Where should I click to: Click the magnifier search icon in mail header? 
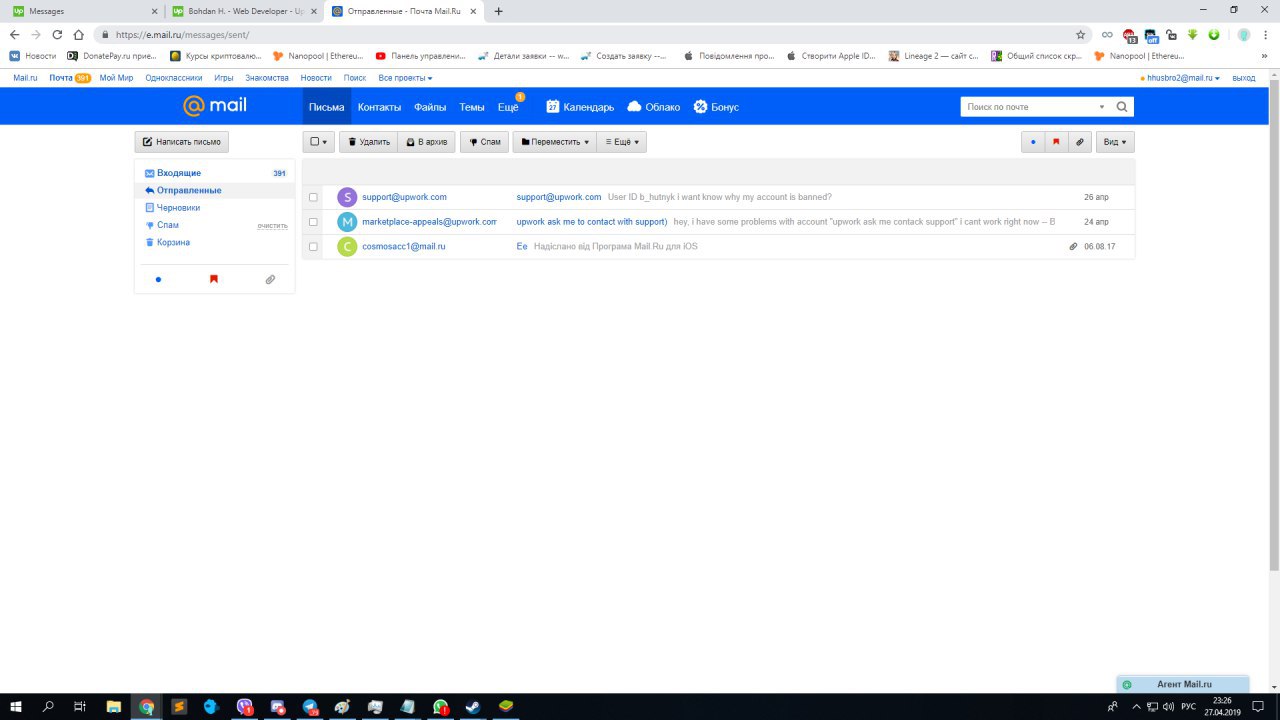tap(1122, 106)
